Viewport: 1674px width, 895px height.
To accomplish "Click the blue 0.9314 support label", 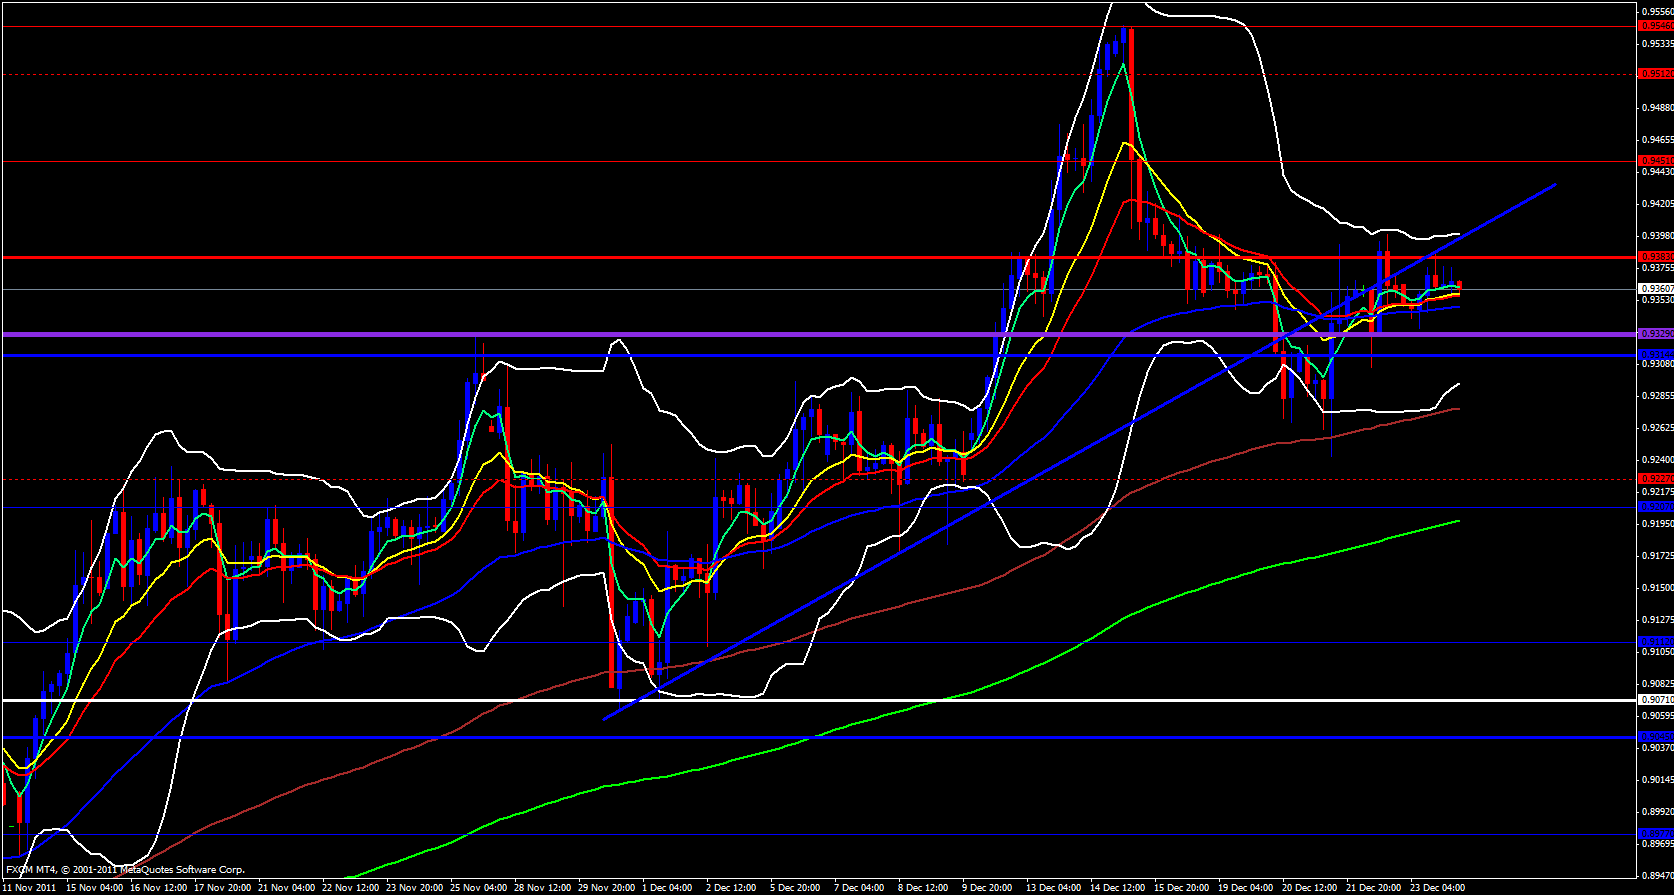I will pos(1655,355).
